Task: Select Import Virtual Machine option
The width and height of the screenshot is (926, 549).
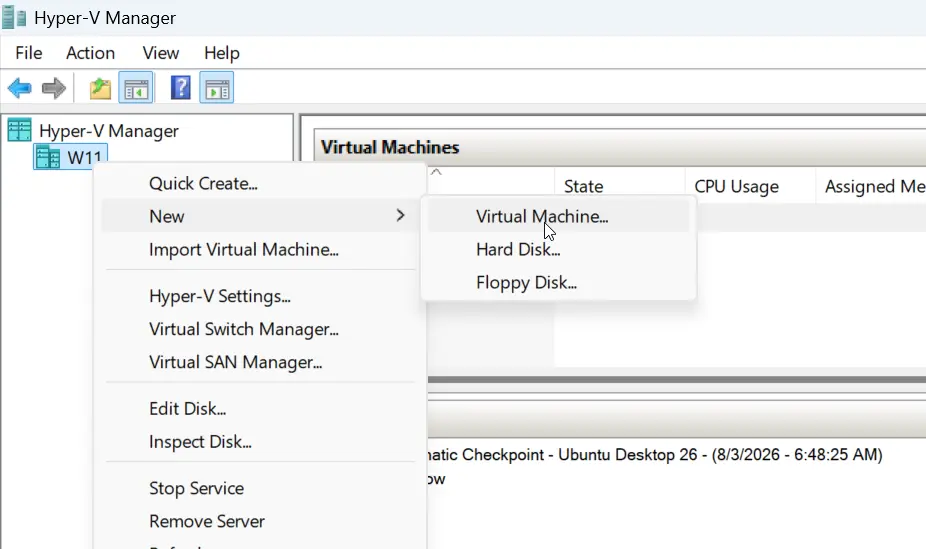Action: click(x=260, y=249)
